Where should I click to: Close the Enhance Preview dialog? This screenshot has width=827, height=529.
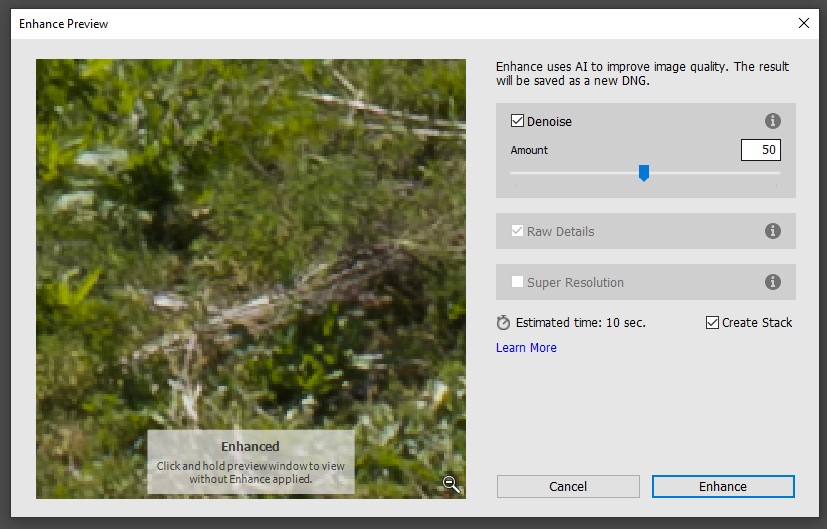click(x=804, y=23)
